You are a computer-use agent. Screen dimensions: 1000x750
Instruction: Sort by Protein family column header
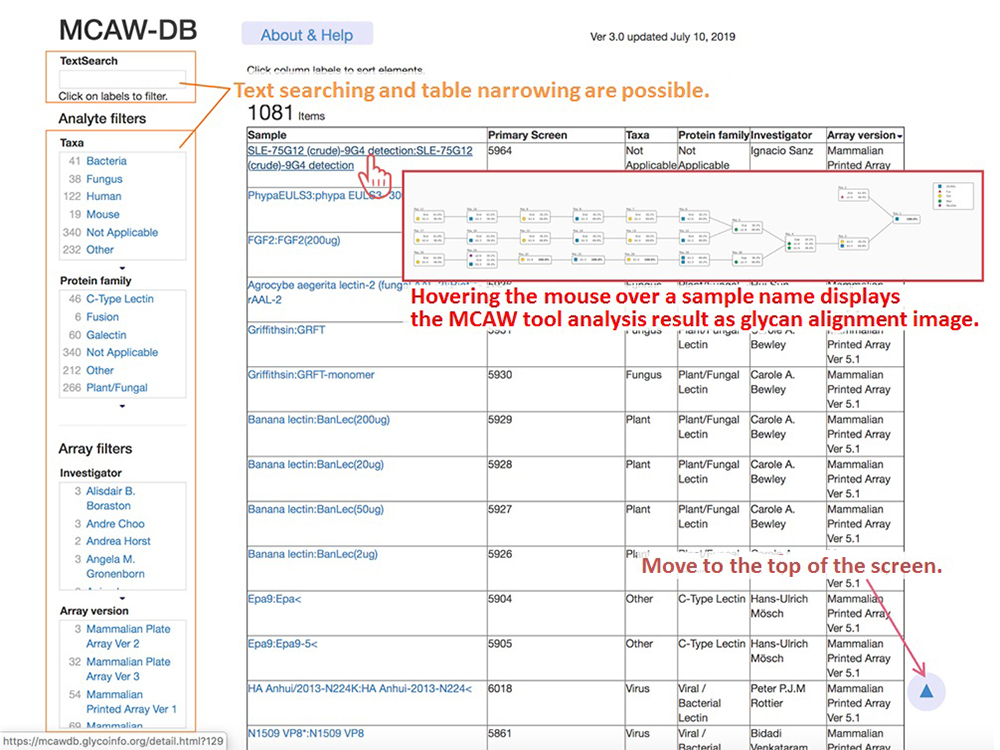(x=713, y=135)
